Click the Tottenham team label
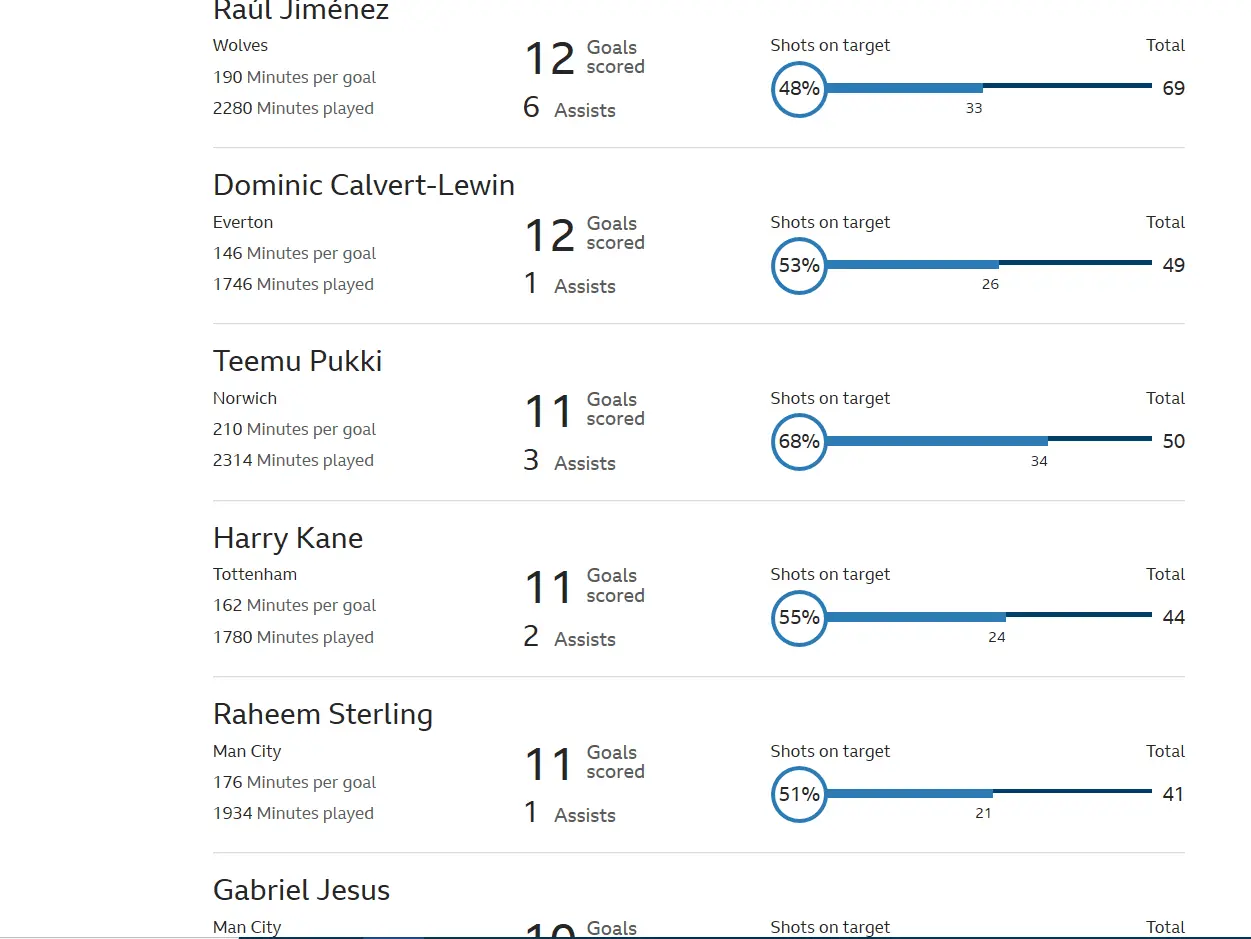Viewport: 1251px width, 939px height. pos(255,575)
